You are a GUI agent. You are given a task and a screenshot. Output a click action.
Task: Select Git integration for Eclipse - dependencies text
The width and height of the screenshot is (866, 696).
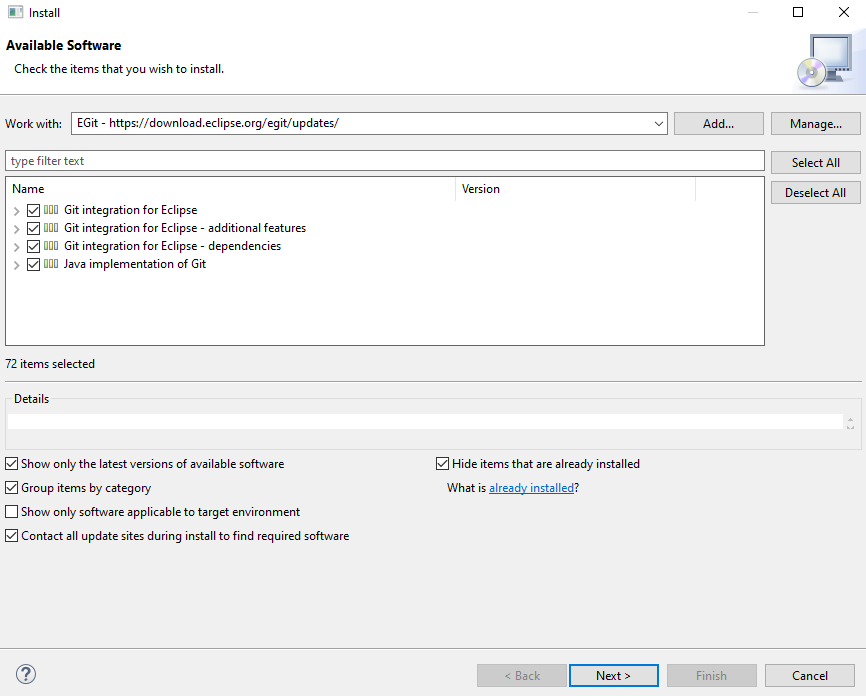coord(172,246)
